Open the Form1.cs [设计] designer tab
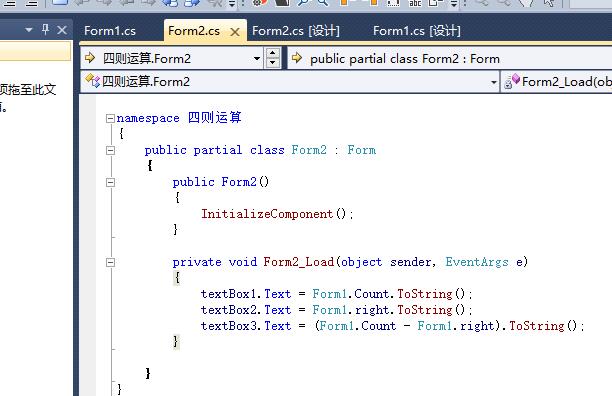This screenshot has height=396, width=612. point(417,31)
